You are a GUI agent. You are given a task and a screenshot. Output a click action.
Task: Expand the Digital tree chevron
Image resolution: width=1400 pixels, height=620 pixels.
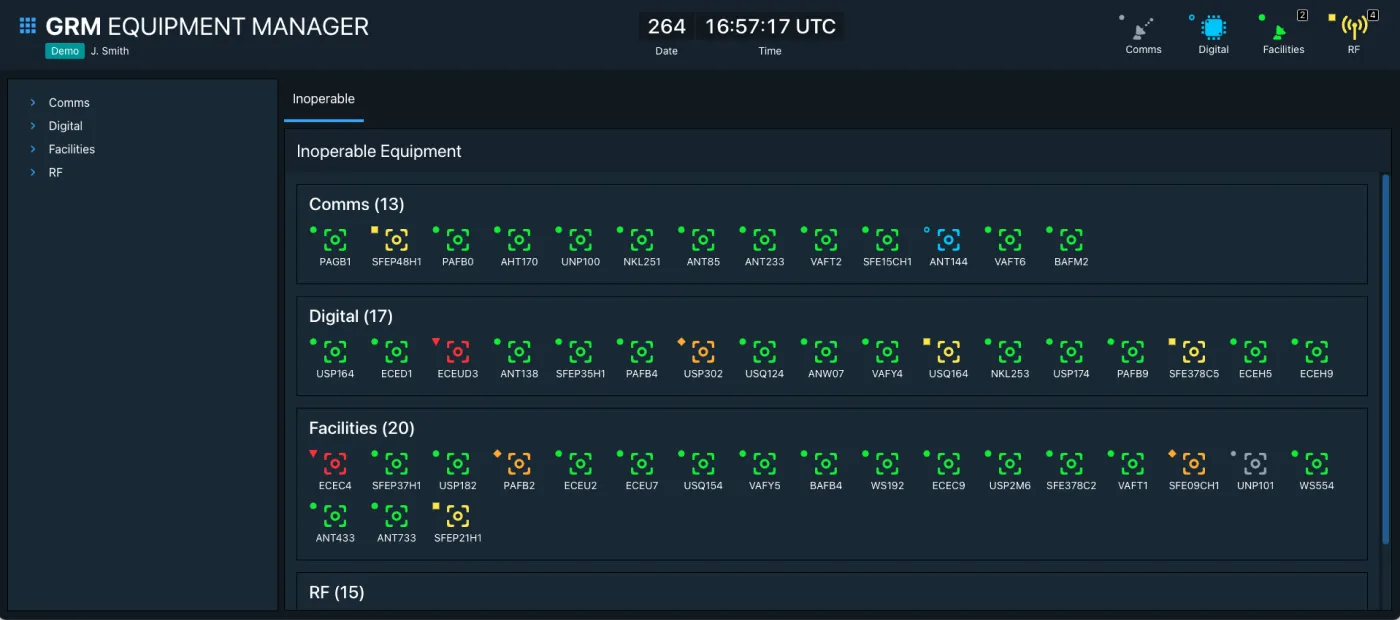pos(33,126)
